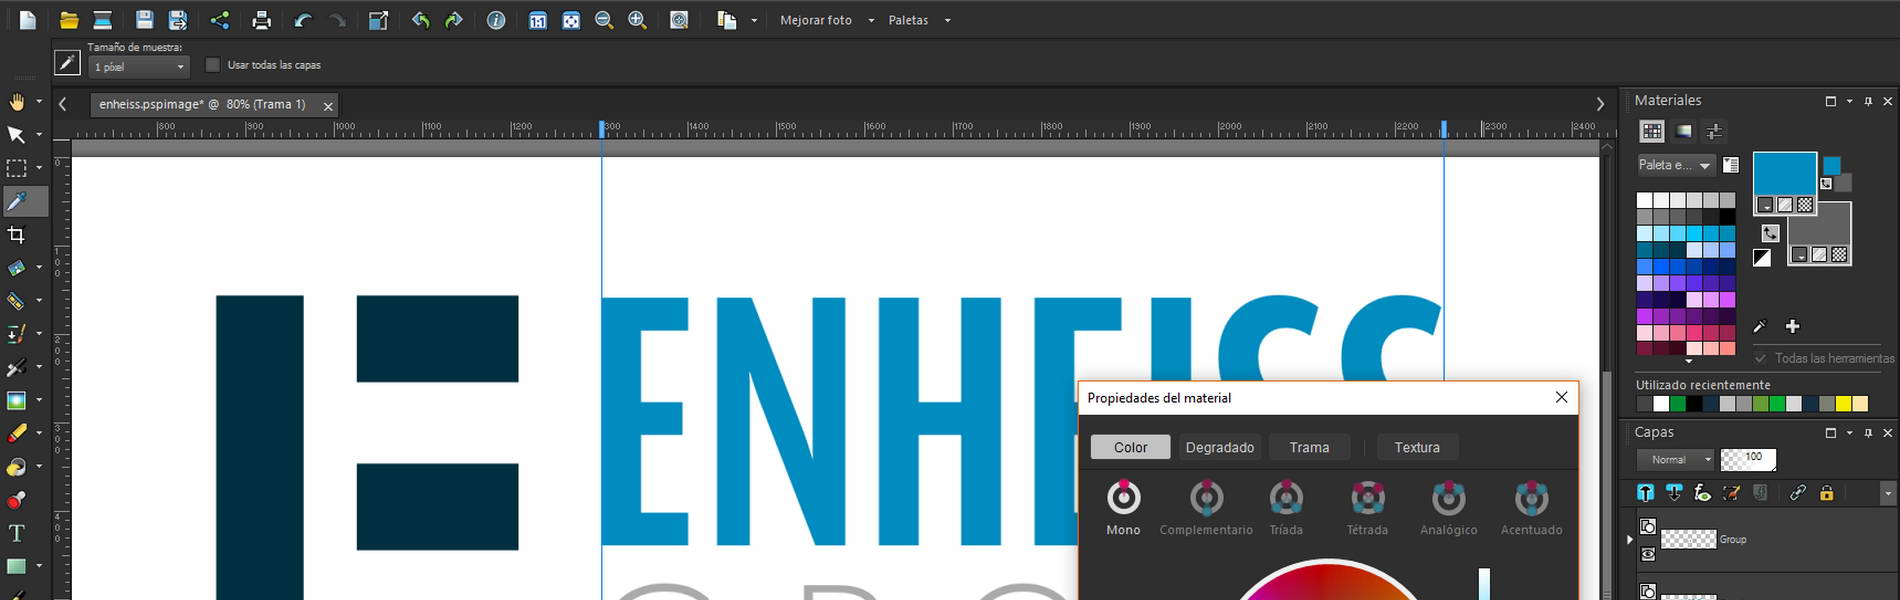This screenshot has height=600, width=1900.
Task: Swap foreground and background materials
Action: (1770, 233)
